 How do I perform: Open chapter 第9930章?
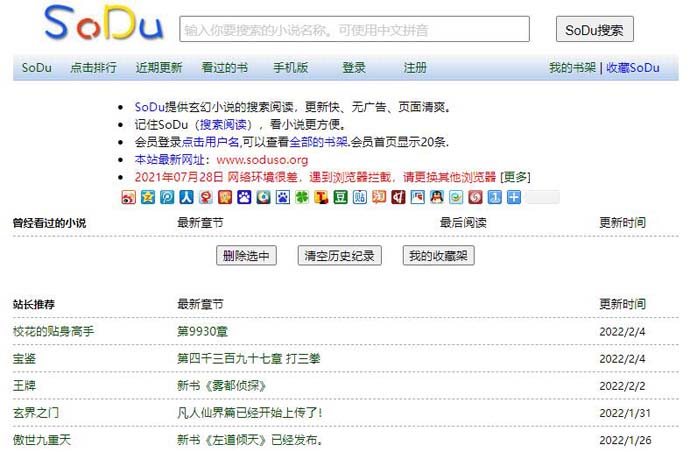[202, 331]
